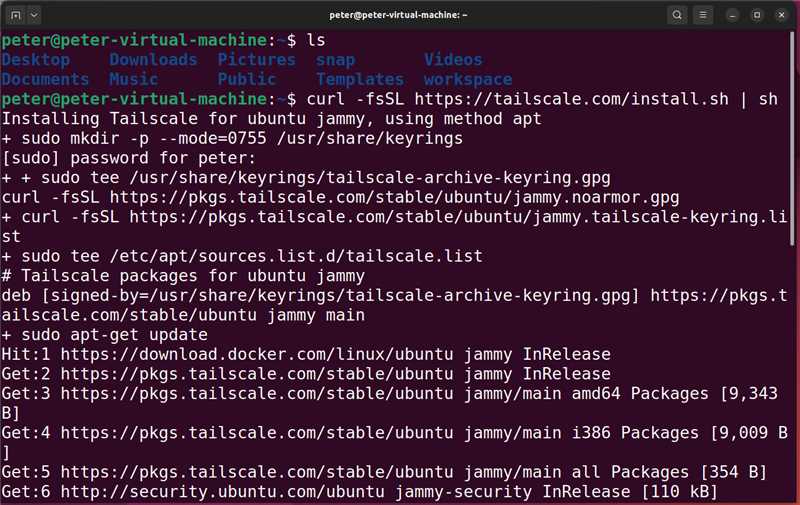The image size is (800, 505).
Task: Click the workspace directory name in ls output
Action: (467, 79)
